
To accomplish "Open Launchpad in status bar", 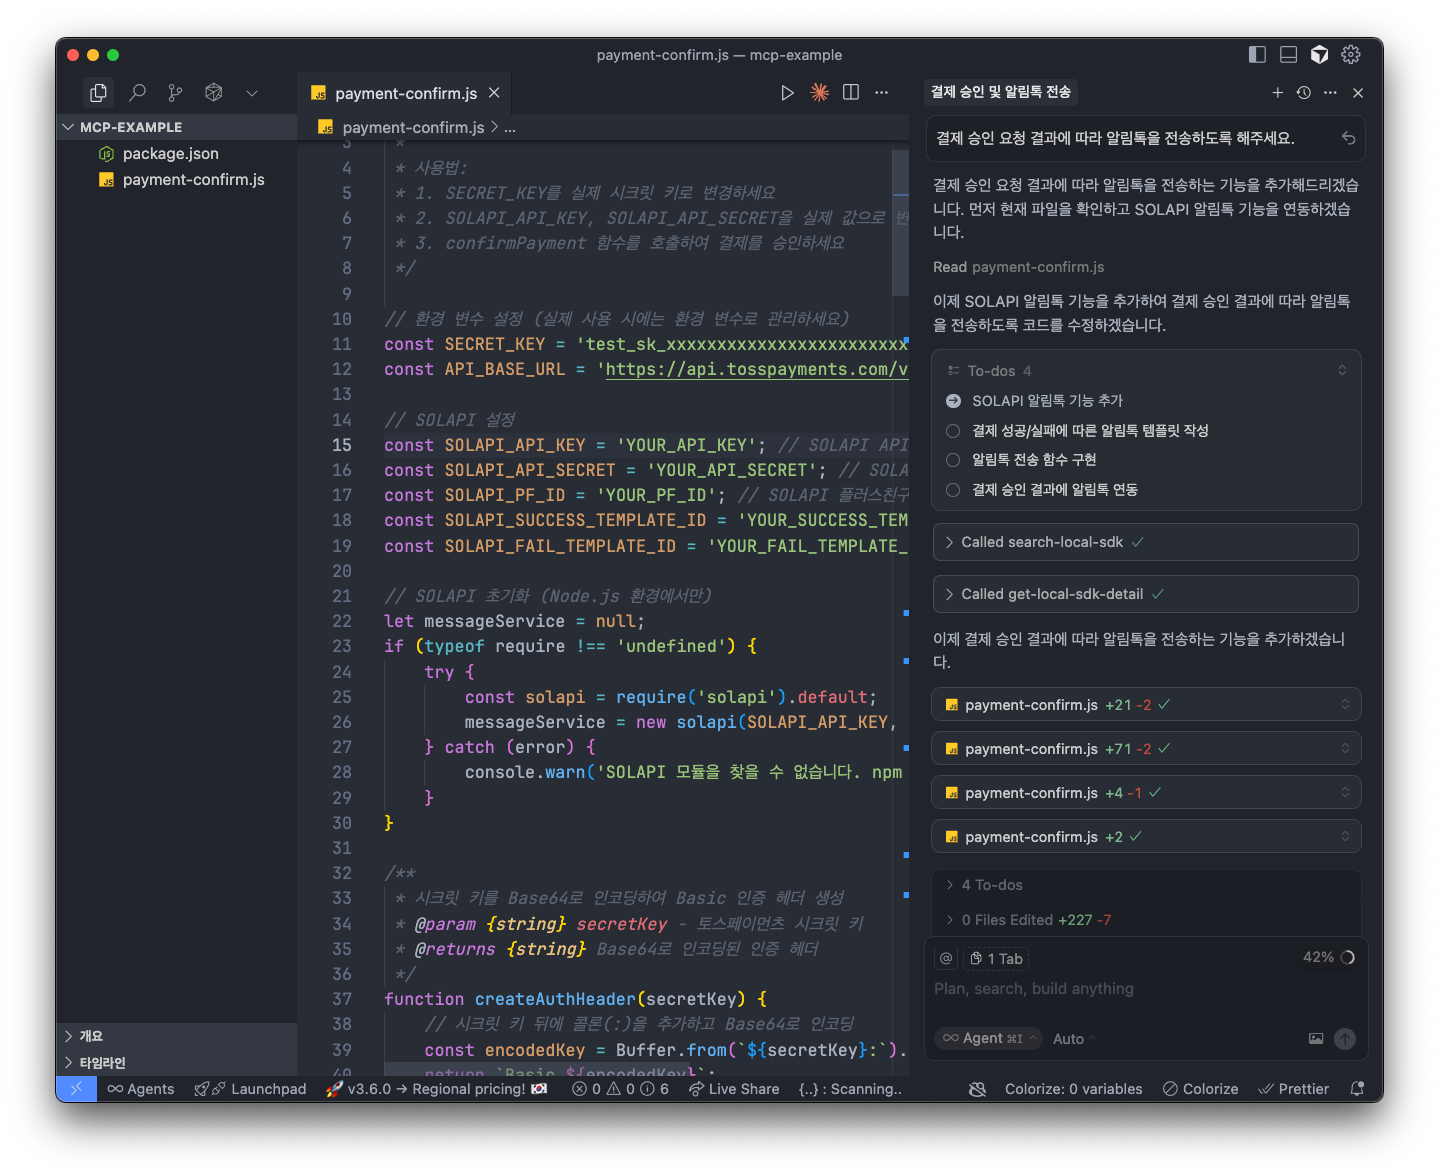I will point(251,1089).
